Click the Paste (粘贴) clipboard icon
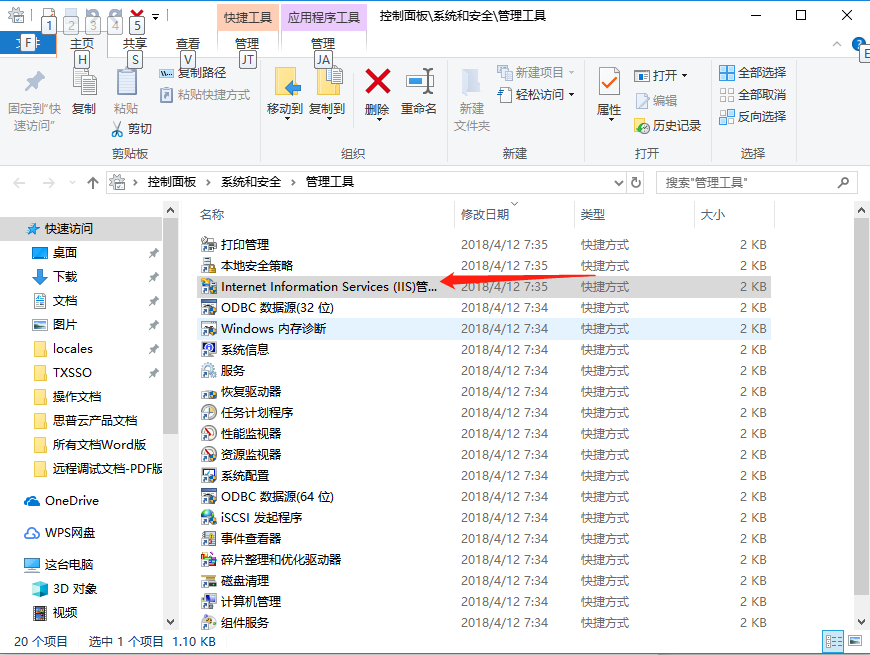Image resolution: width=870 pixels, height=655 pixels. (x=126, y=82)
